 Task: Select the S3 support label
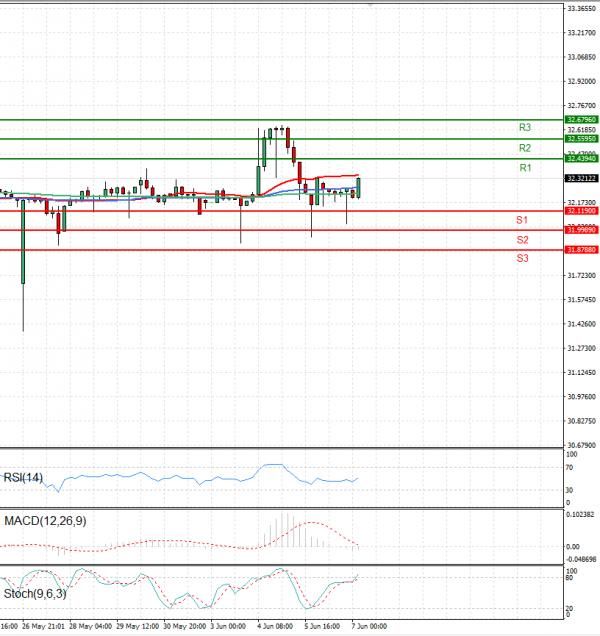click(523, 258)
